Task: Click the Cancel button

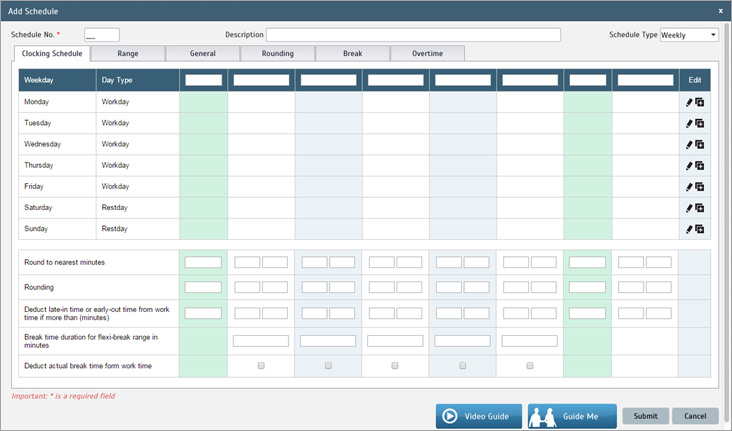Action: (x=694, y=416)
